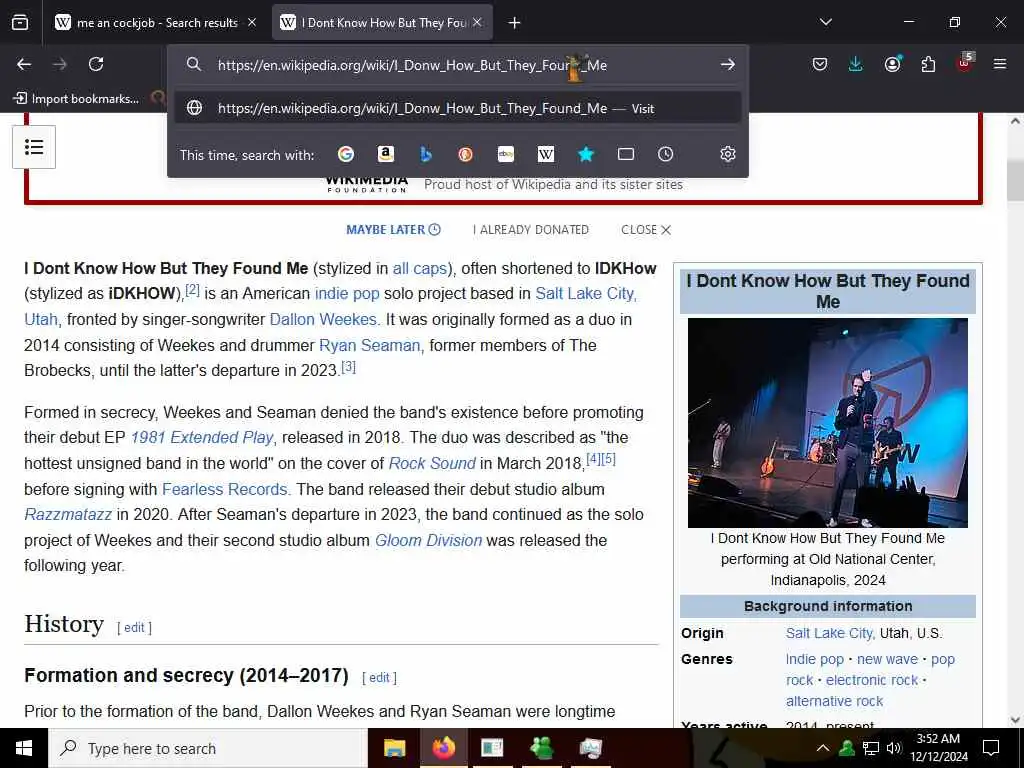Click citation reference [2]
1024x768 pixels.
coord(192,289)
